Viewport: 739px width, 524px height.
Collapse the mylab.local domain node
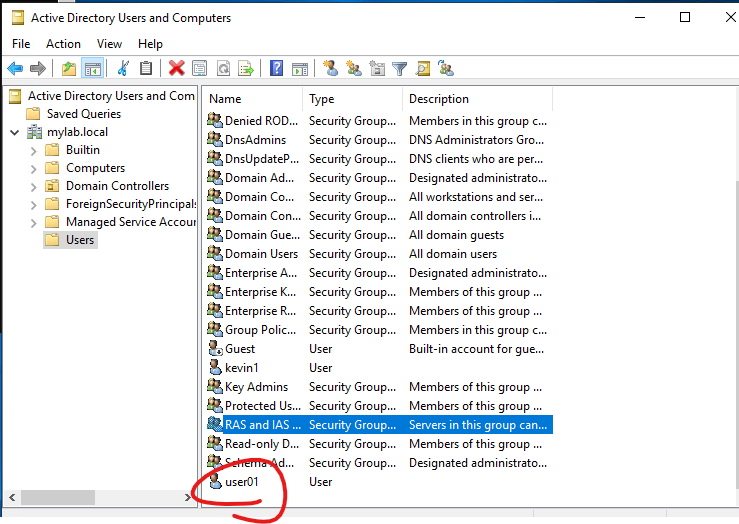pos(15,132)
